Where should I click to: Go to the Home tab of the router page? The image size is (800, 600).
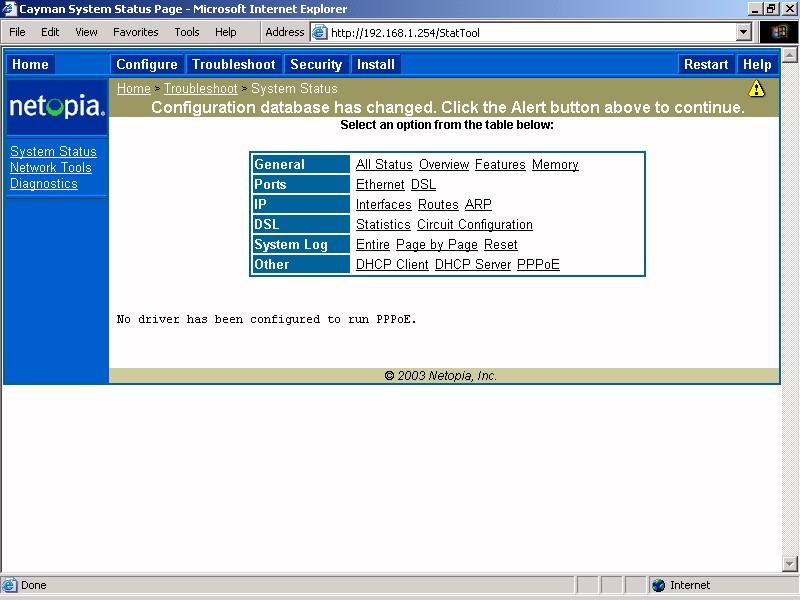point(30,64)
